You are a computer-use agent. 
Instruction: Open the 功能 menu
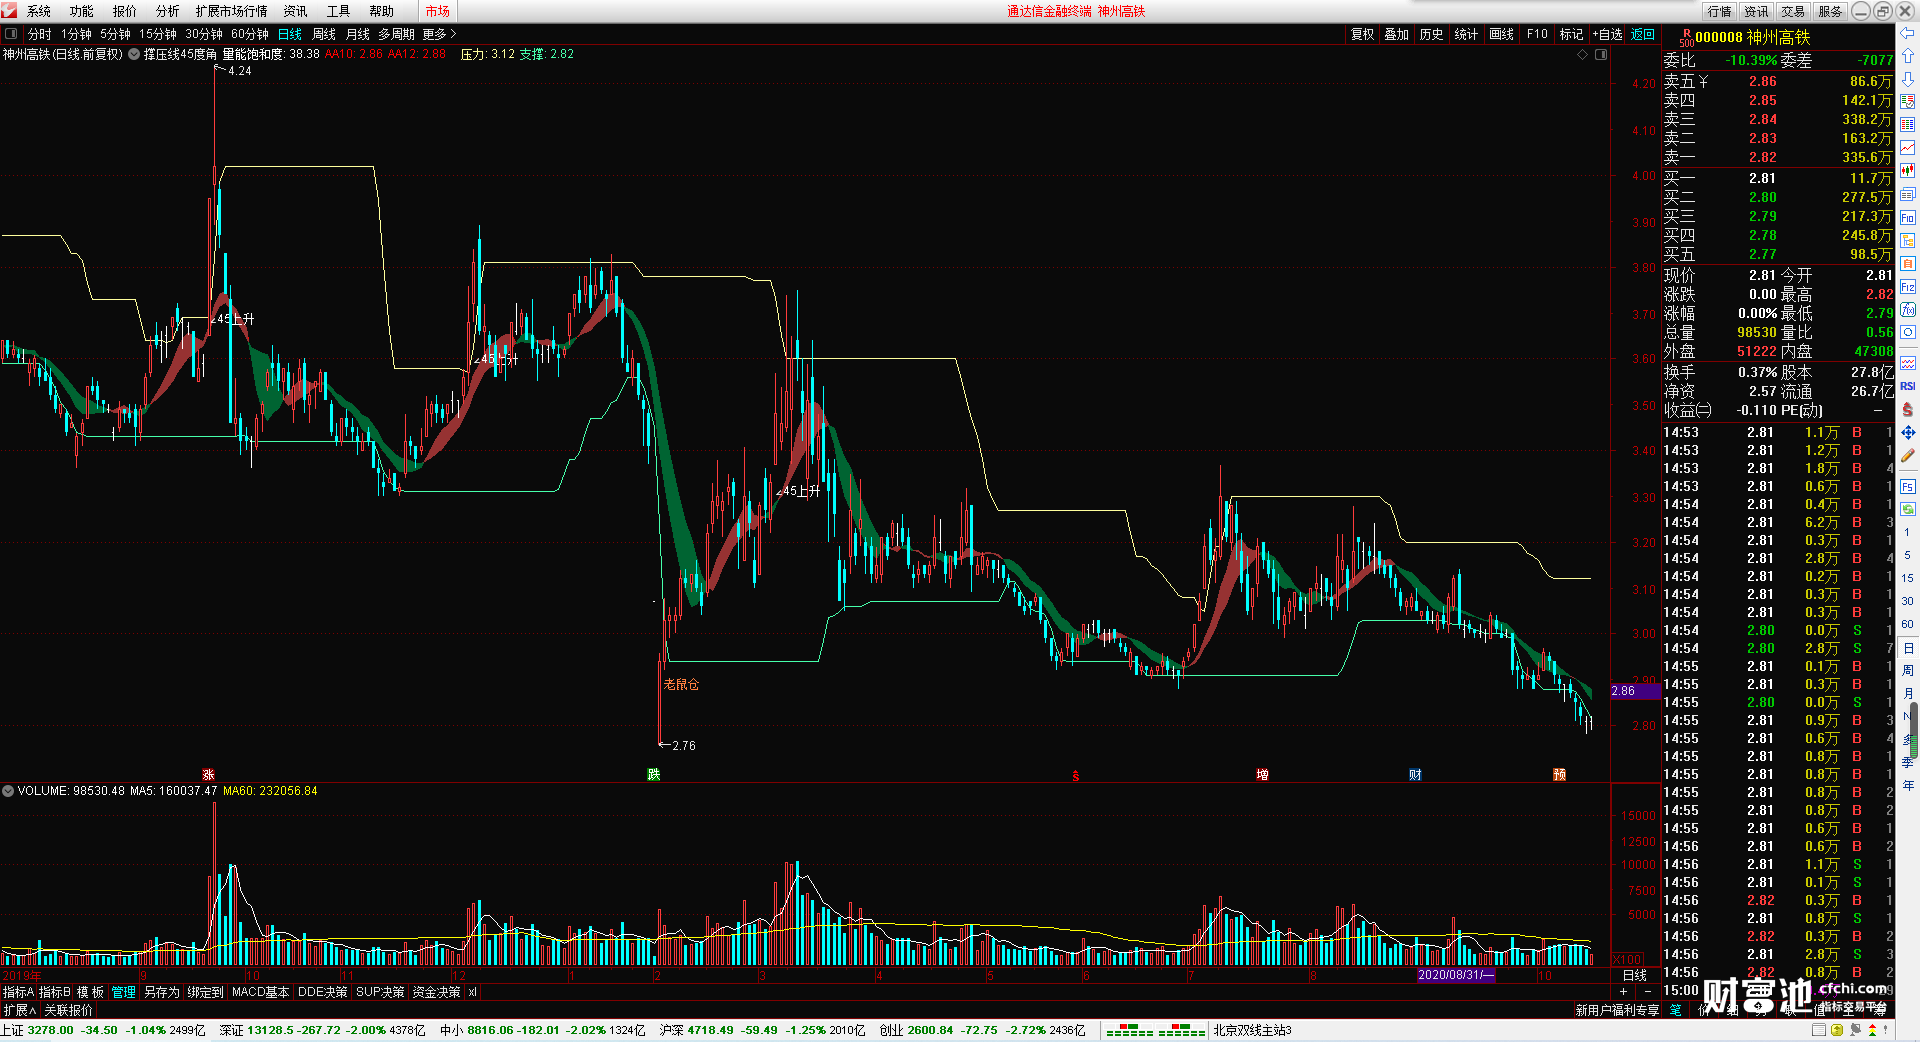click(82, 11)
